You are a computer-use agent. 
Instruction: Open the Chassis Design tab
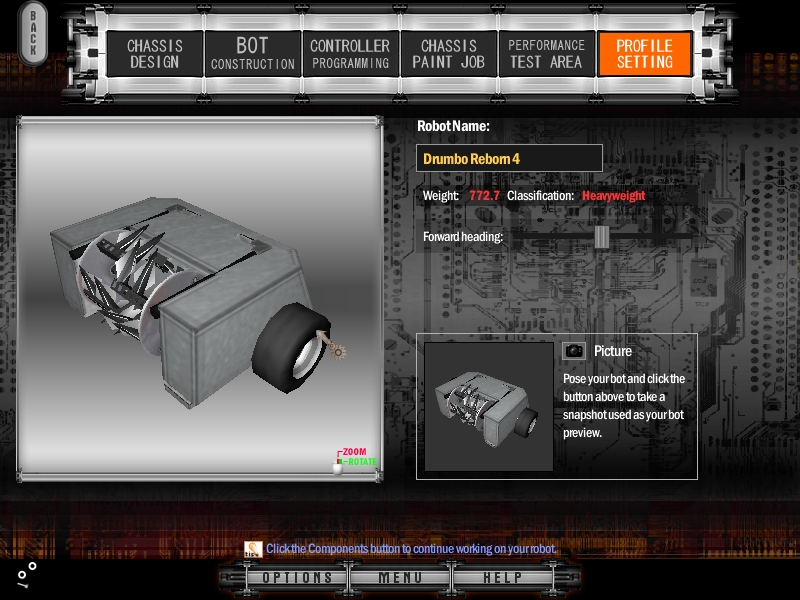(x=155, y=54)
